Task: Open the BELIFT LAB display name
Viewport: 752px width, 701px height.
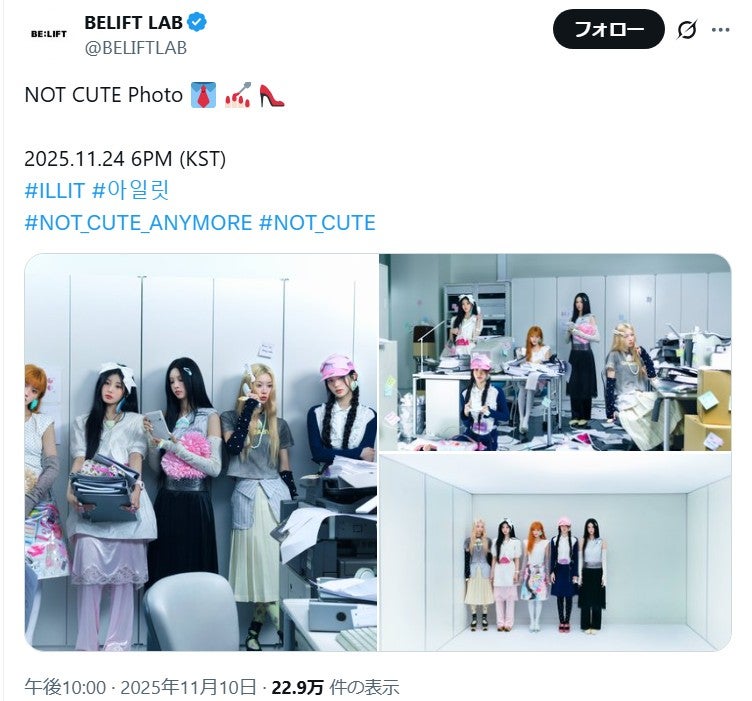Action: click(x=133, y=23)
